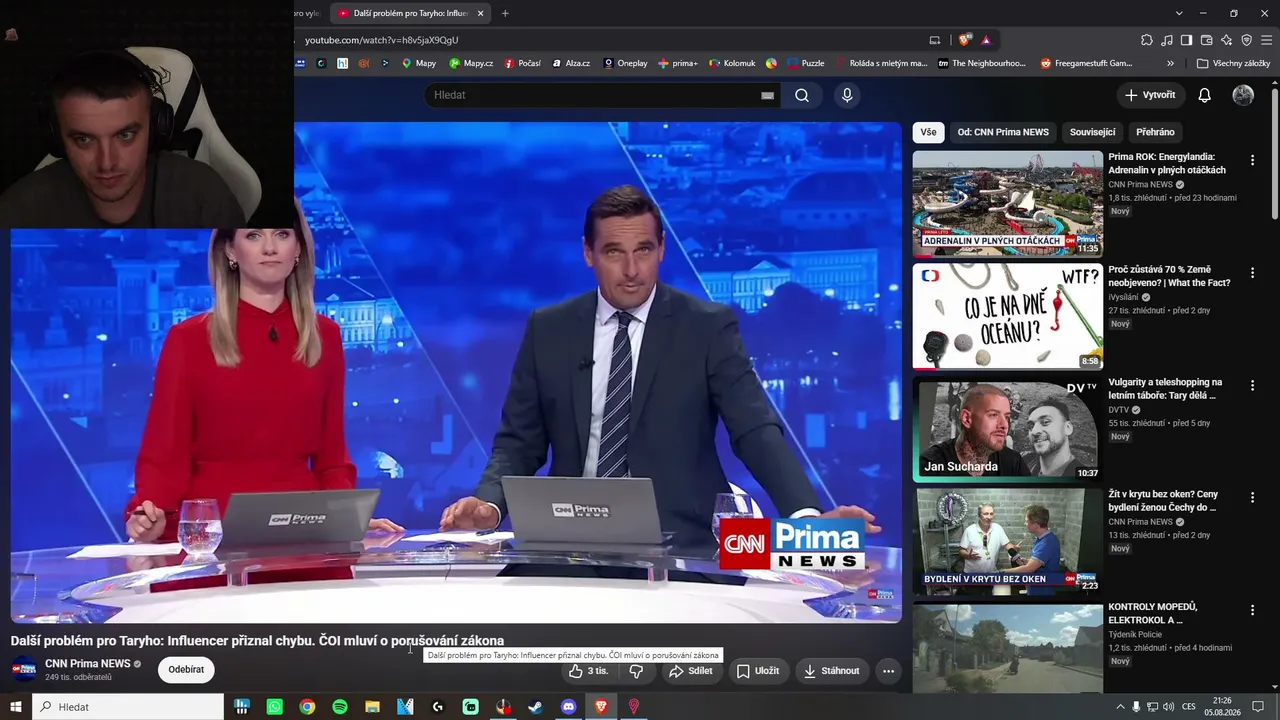Click the Sdílet share button

[x=691, y=671]
